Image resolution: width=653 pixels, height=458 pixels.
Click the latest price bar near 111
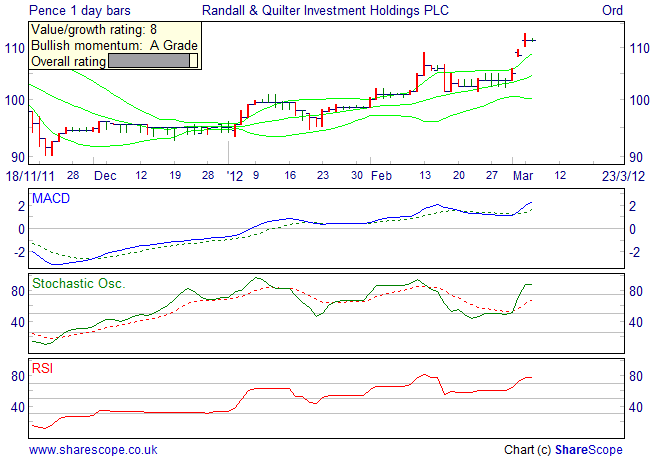pyautogui.click(x=532, y=40)
